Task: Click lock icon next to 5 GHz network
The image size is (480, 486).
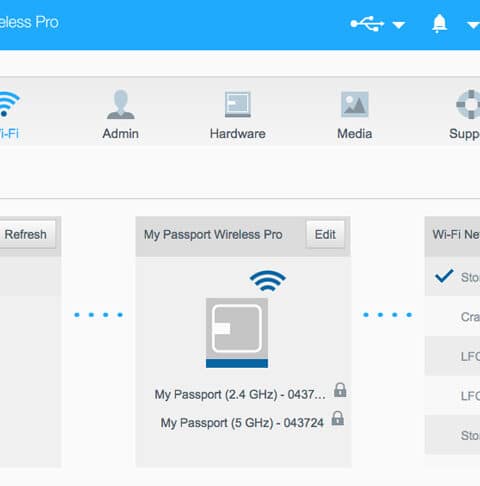Action: pyautogui.click(x=338, y=418)
